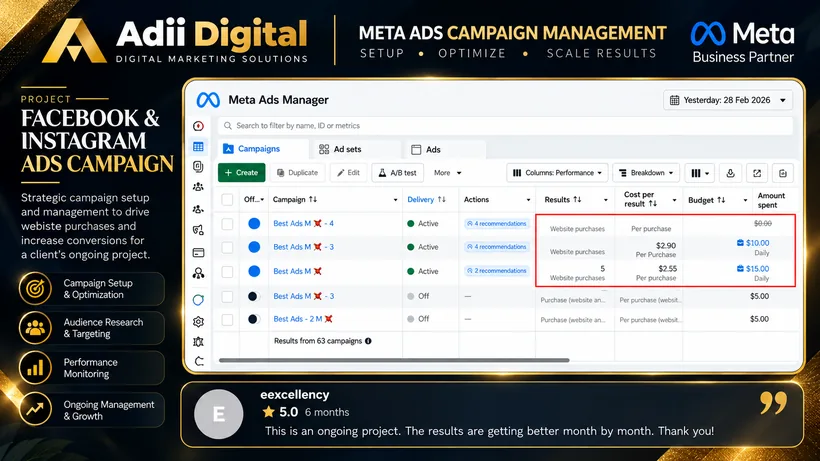Click the sort arrows next to Campaign header
This screenshot has width=820, height=461.
click(313, 199)
